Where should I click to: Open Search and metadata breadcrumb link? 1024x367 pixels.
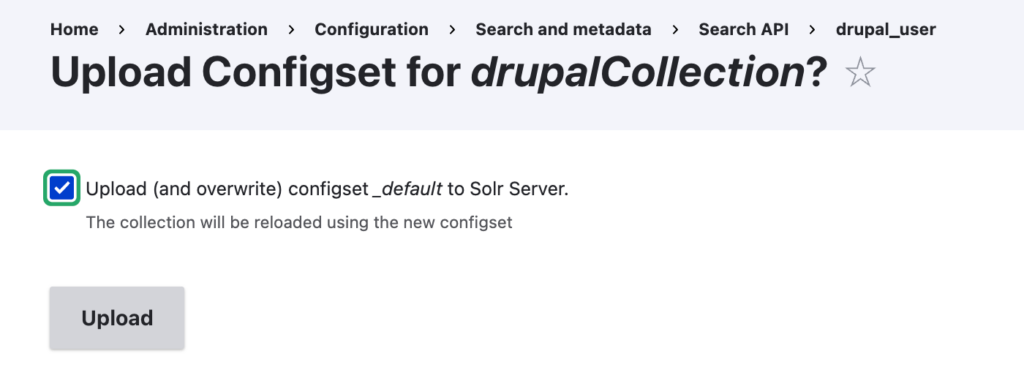pos(563,29)
